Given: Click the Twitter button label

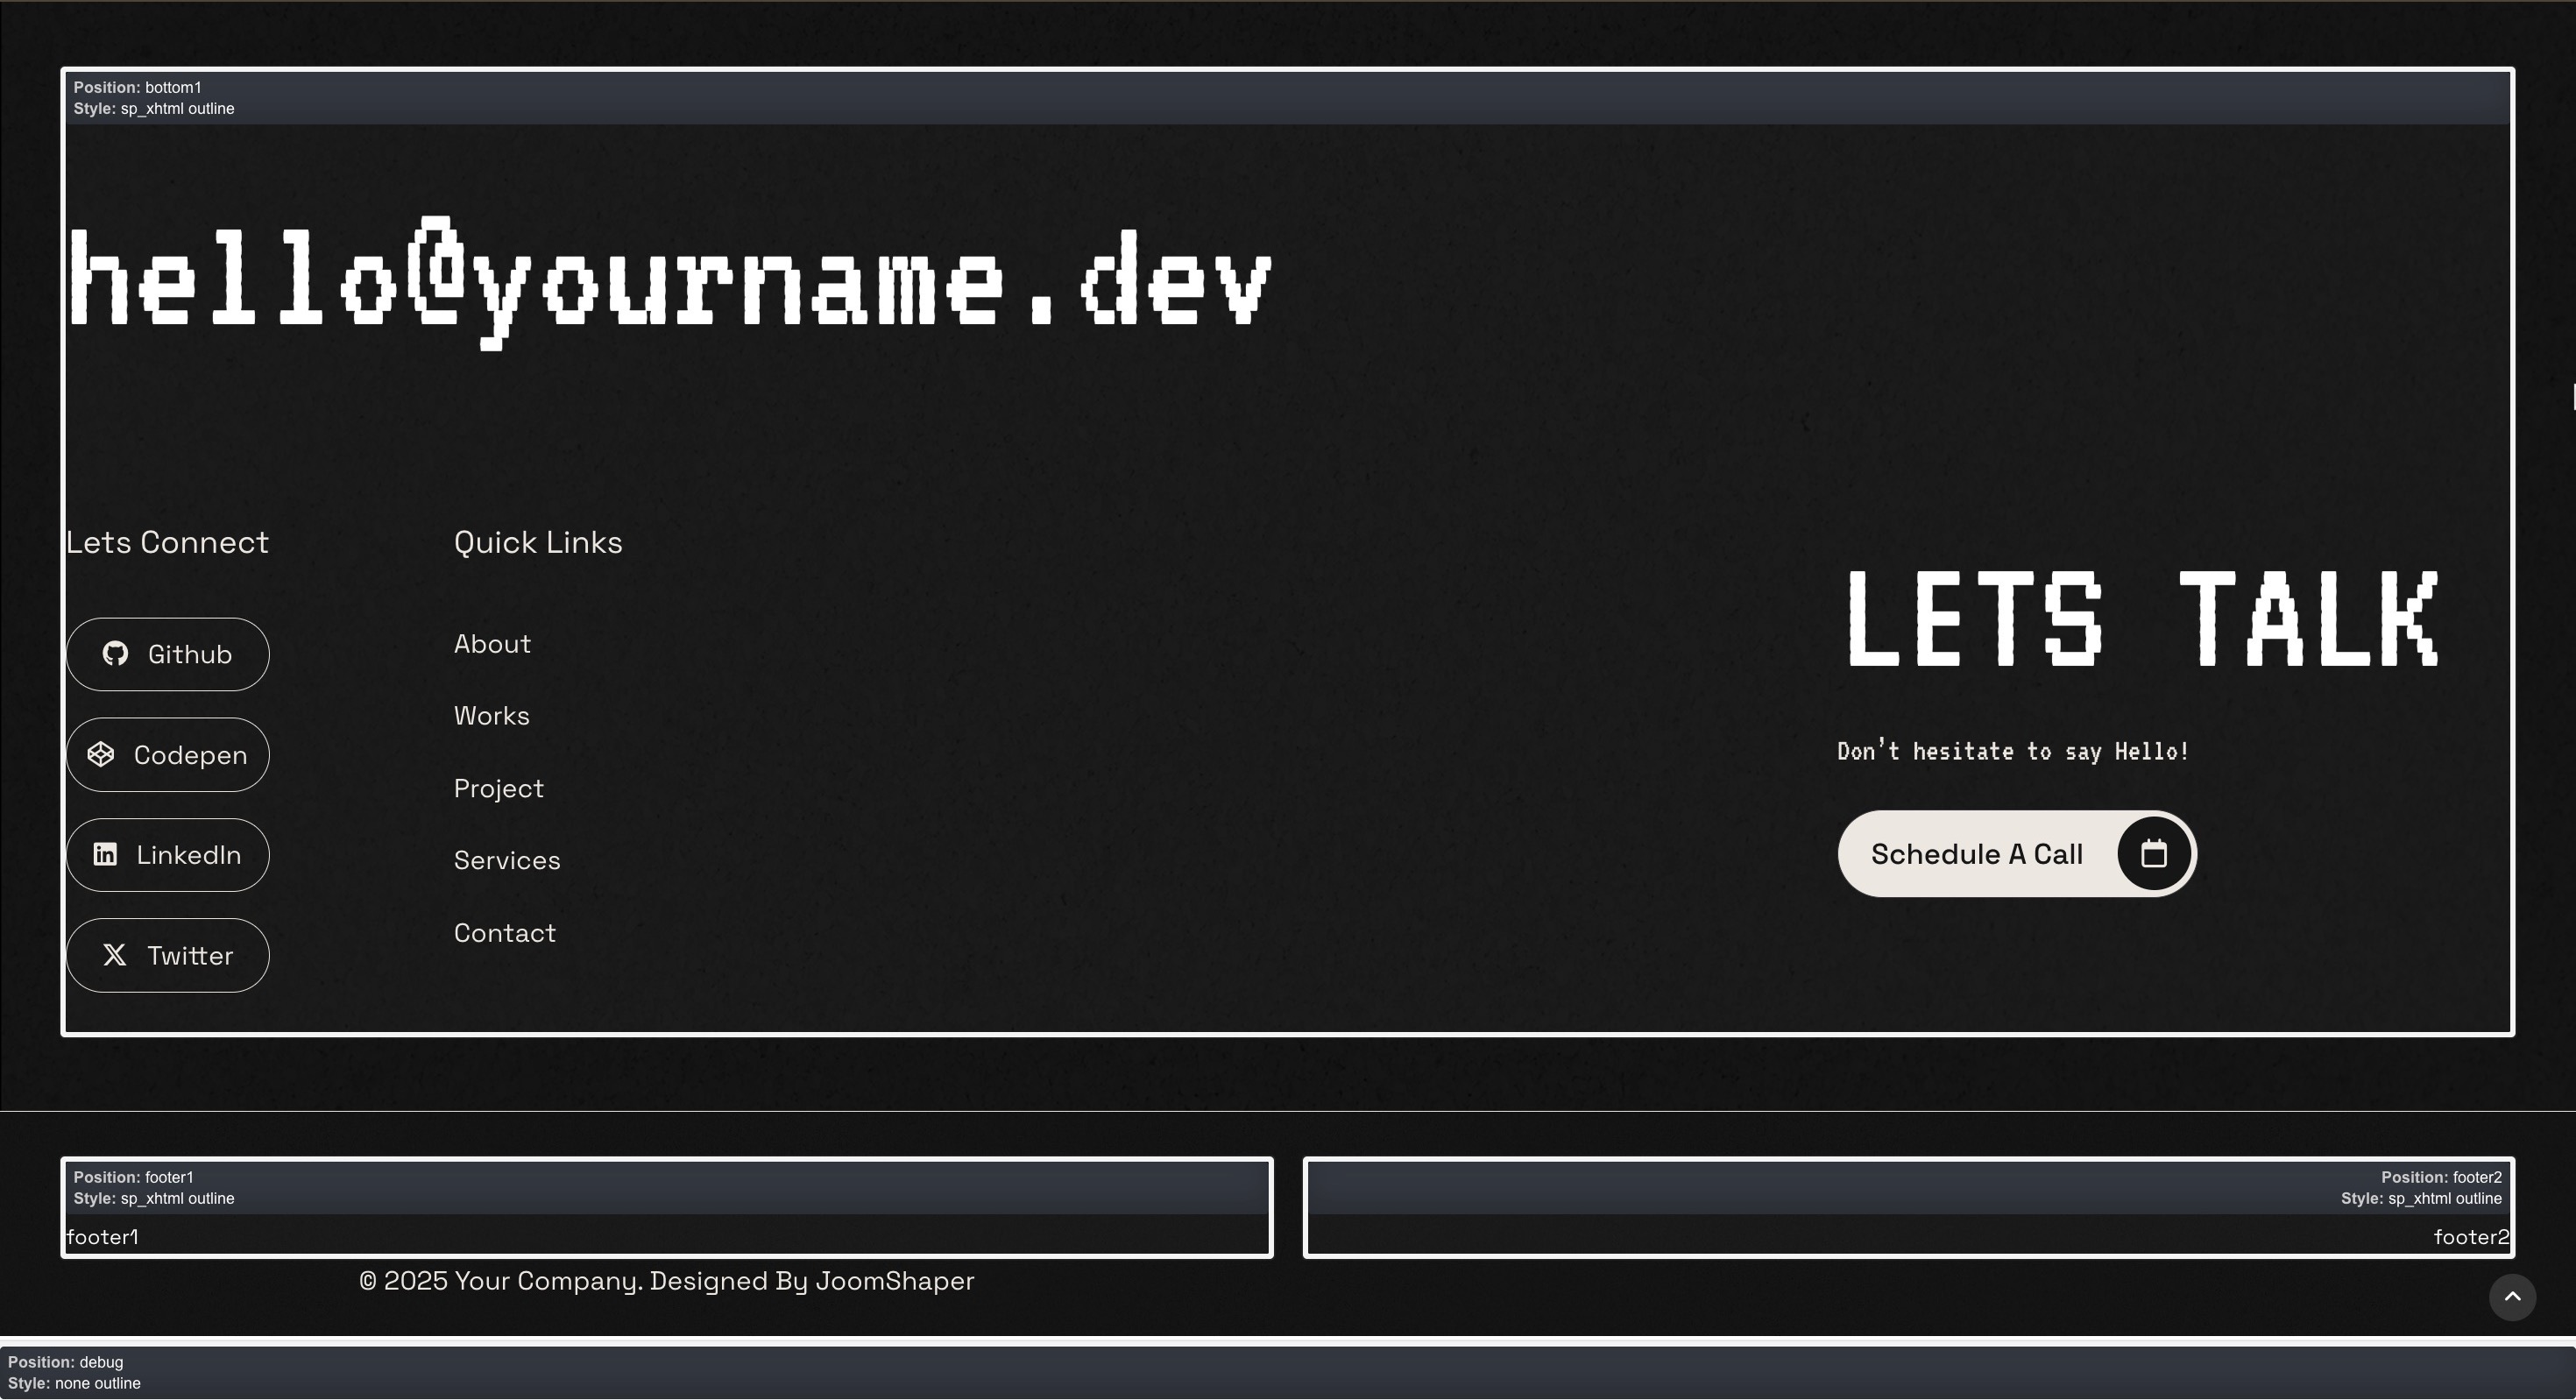Looking at the screenshot, I should point(190,956).
